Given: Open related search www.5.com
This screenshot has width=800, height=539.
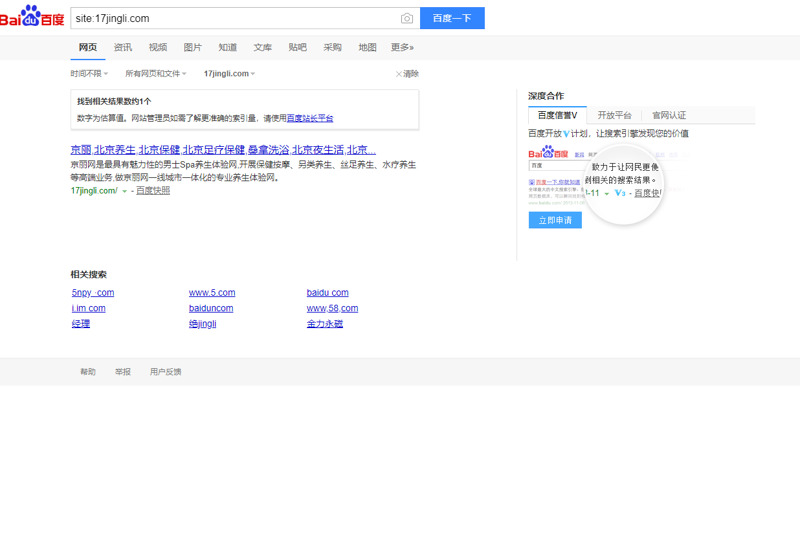Looking at the screenshot, I should pyautogui.click(x=212, y=292).
